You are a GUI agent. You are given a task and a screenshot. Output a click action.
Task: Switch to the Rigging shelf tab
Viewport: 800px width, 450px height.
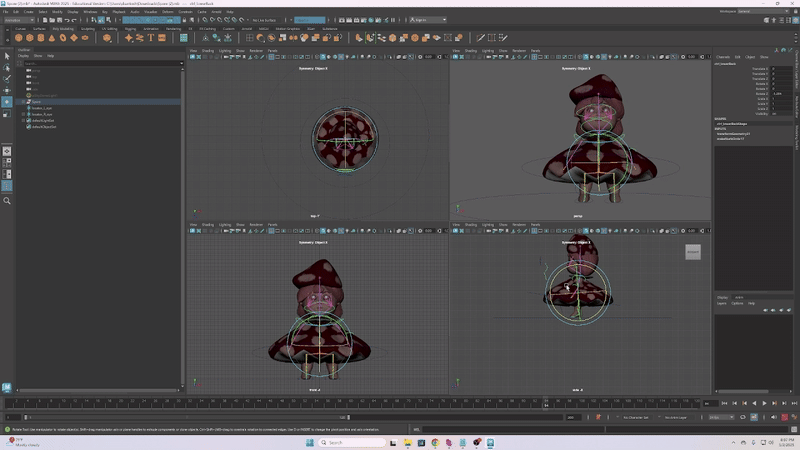pos(130,28)
